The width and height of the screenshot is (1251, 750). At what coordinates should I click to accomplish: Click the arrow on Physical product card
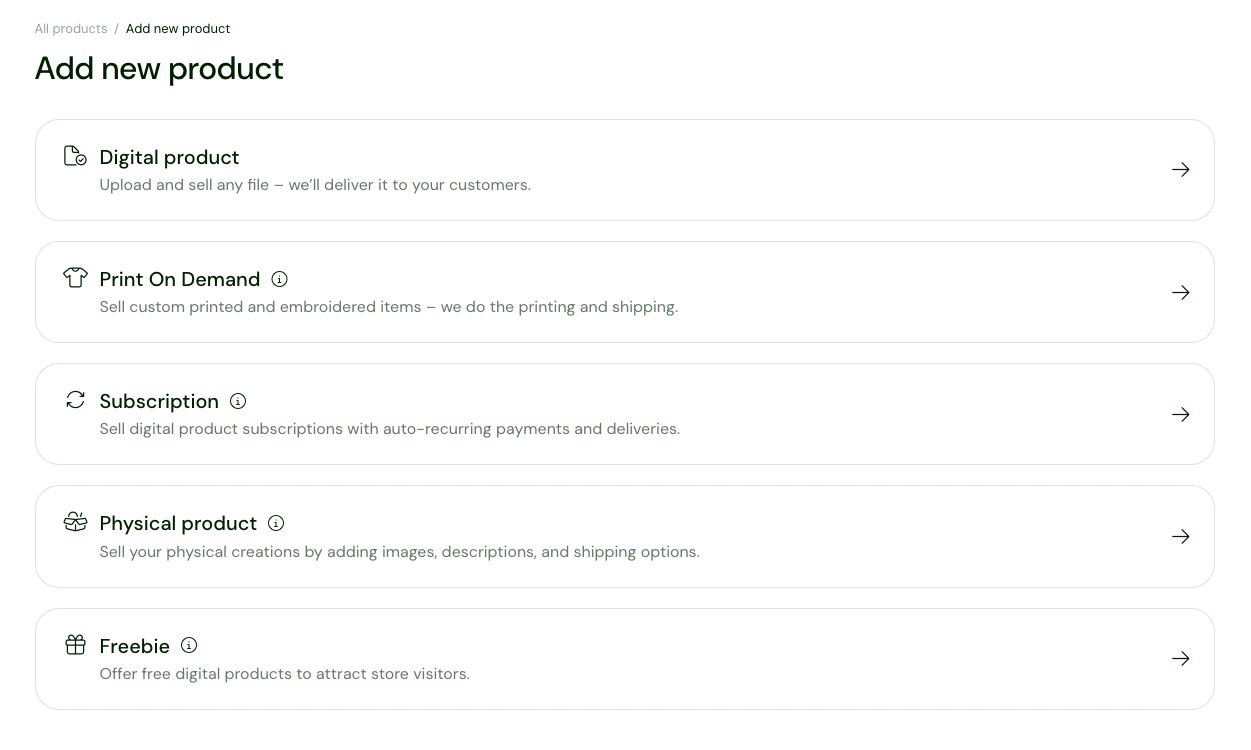(1181, 536)
